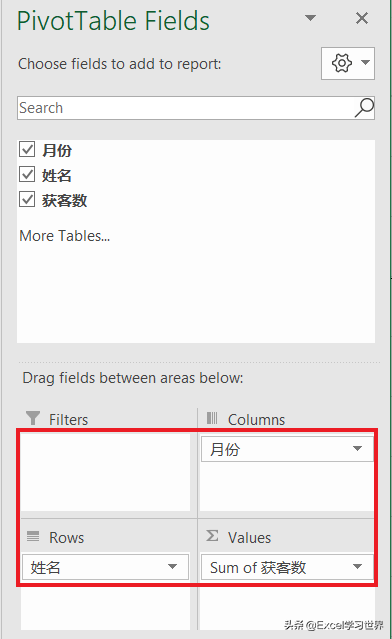The width and height of the screenshot is (392, 639).
Task: Open the task pane options arrow
Action: point(311,18)
